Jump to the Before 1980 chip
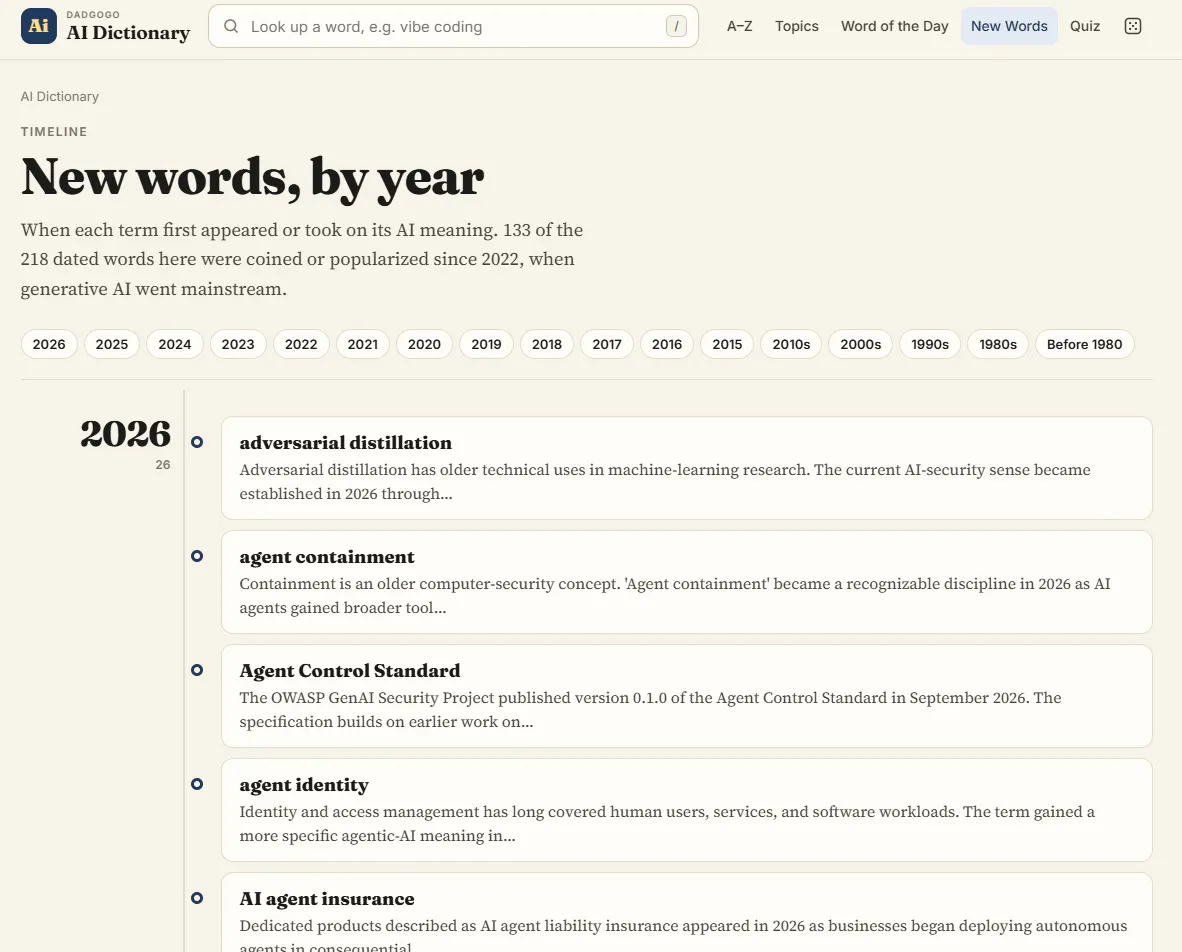1182x952 pixels. pyautogui.click(x=1085, y=344)
